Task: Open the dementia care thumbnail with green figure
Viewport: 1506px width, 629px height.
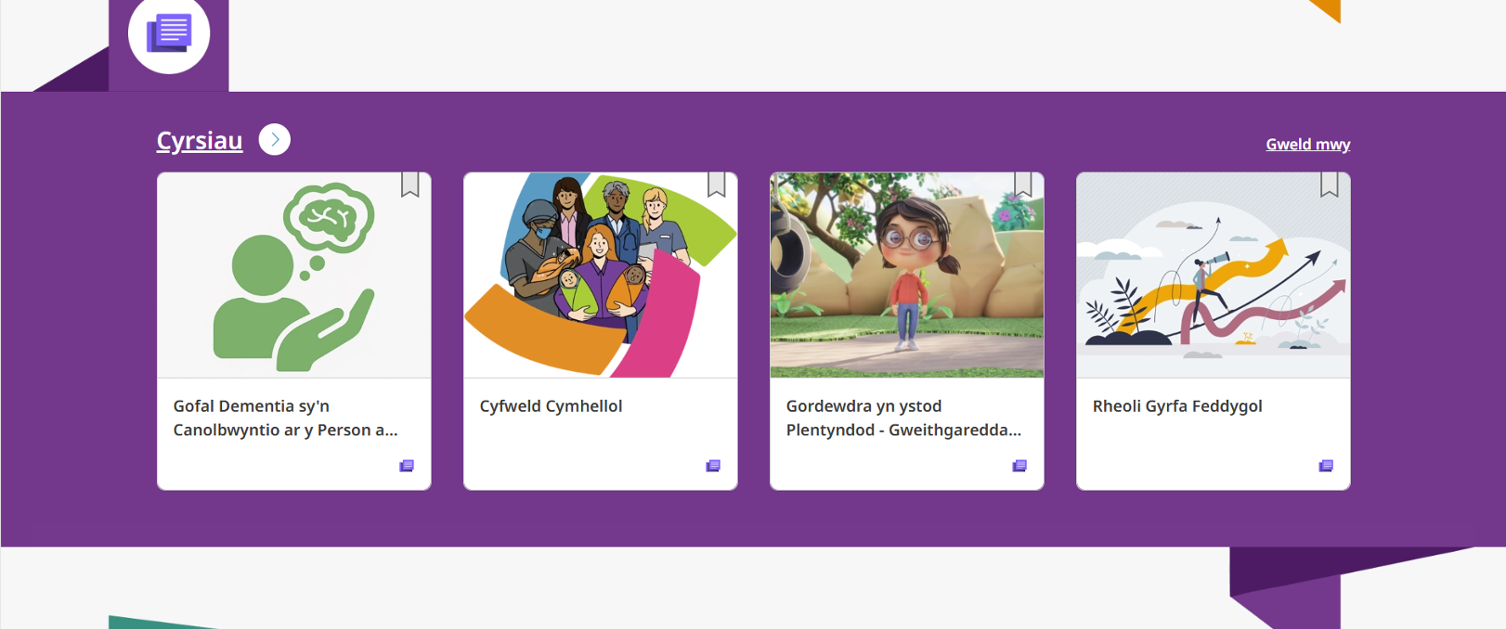Action: point(294,275)
